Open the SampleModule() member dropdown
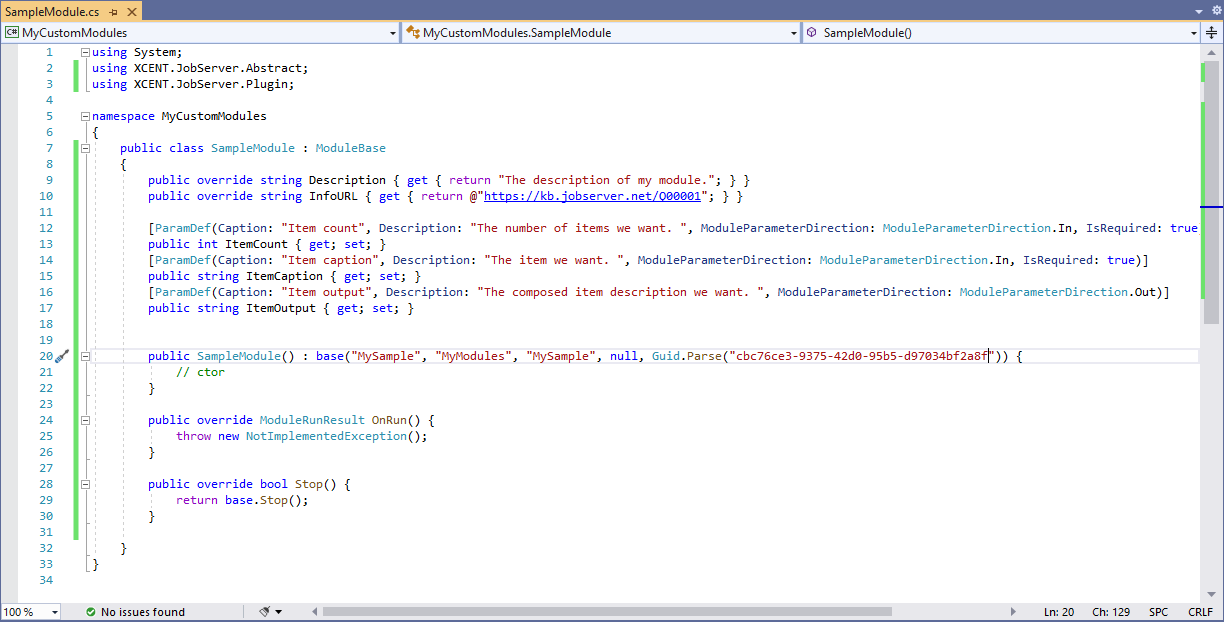 point(1193,33)
